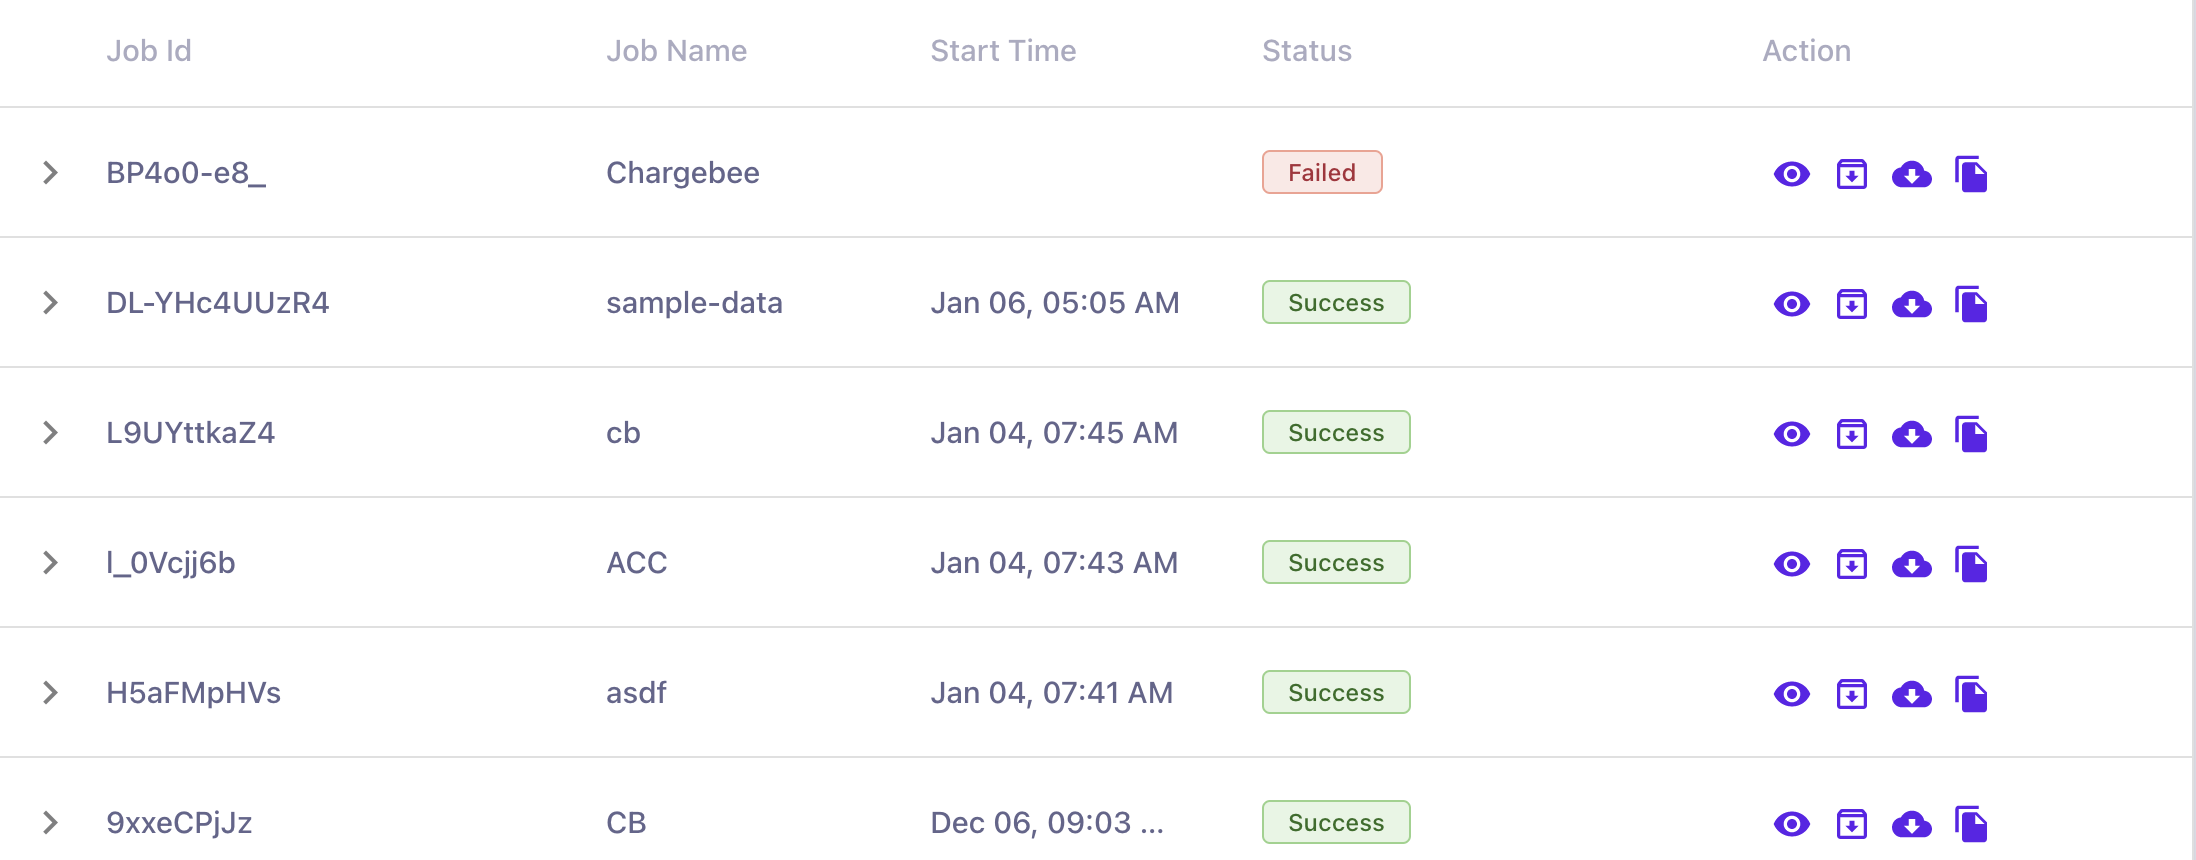View the Chargebee job with eye icon

click(1791, 174)
